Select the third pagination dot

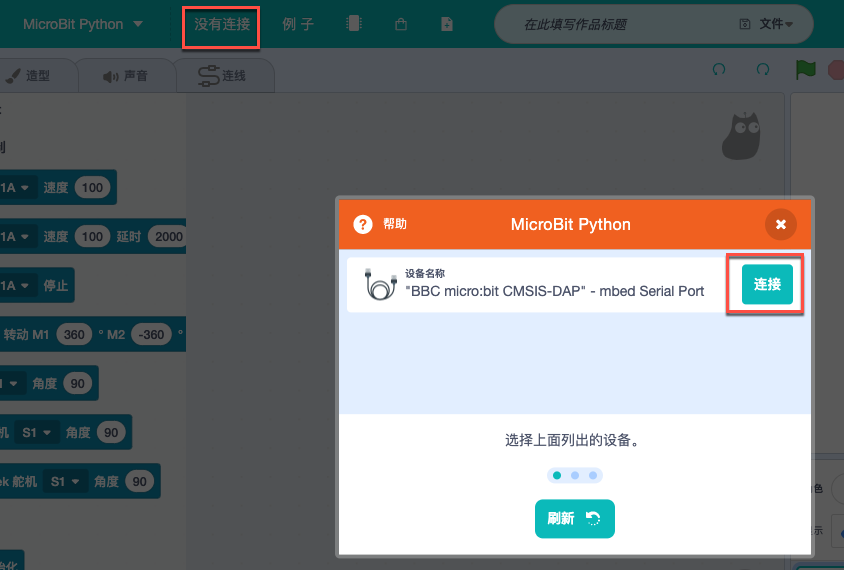point(593,475)
